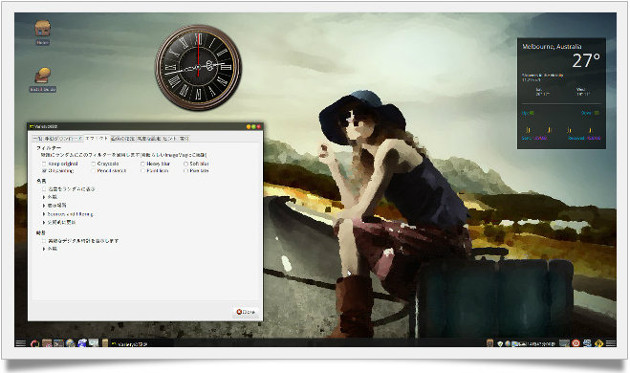The image size is (630, 373).
Task: Open the taskbar main menu icon
Action: pyautogui.click(x=21, y=343)
